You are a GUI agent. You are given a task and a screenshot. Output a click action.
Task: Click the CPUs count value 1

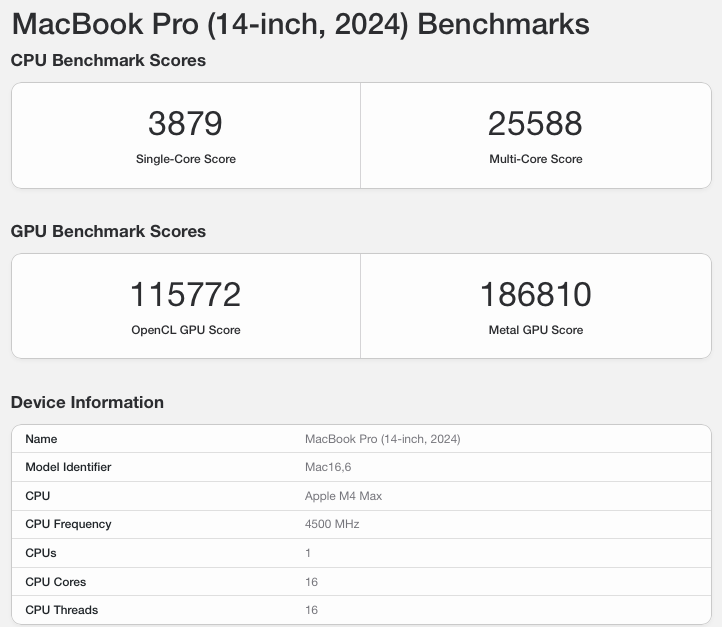tap(308, 553)
